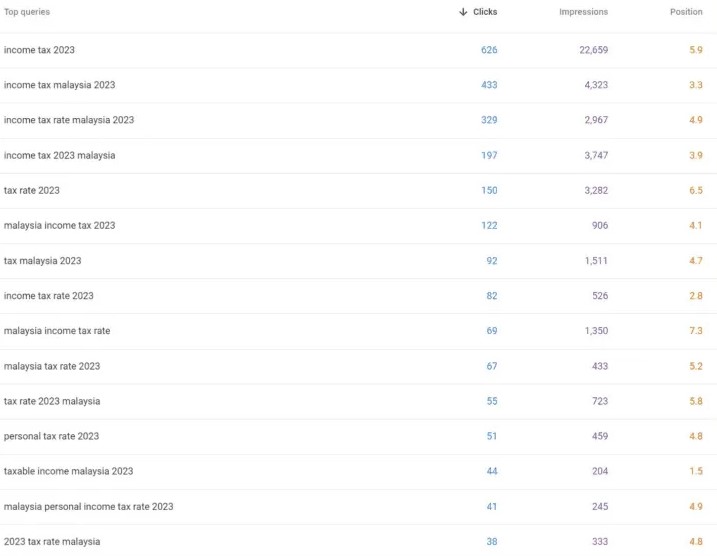The image size is (717, 556).
Task: Click the Top queries column header
Action: [x=27, y=12]
